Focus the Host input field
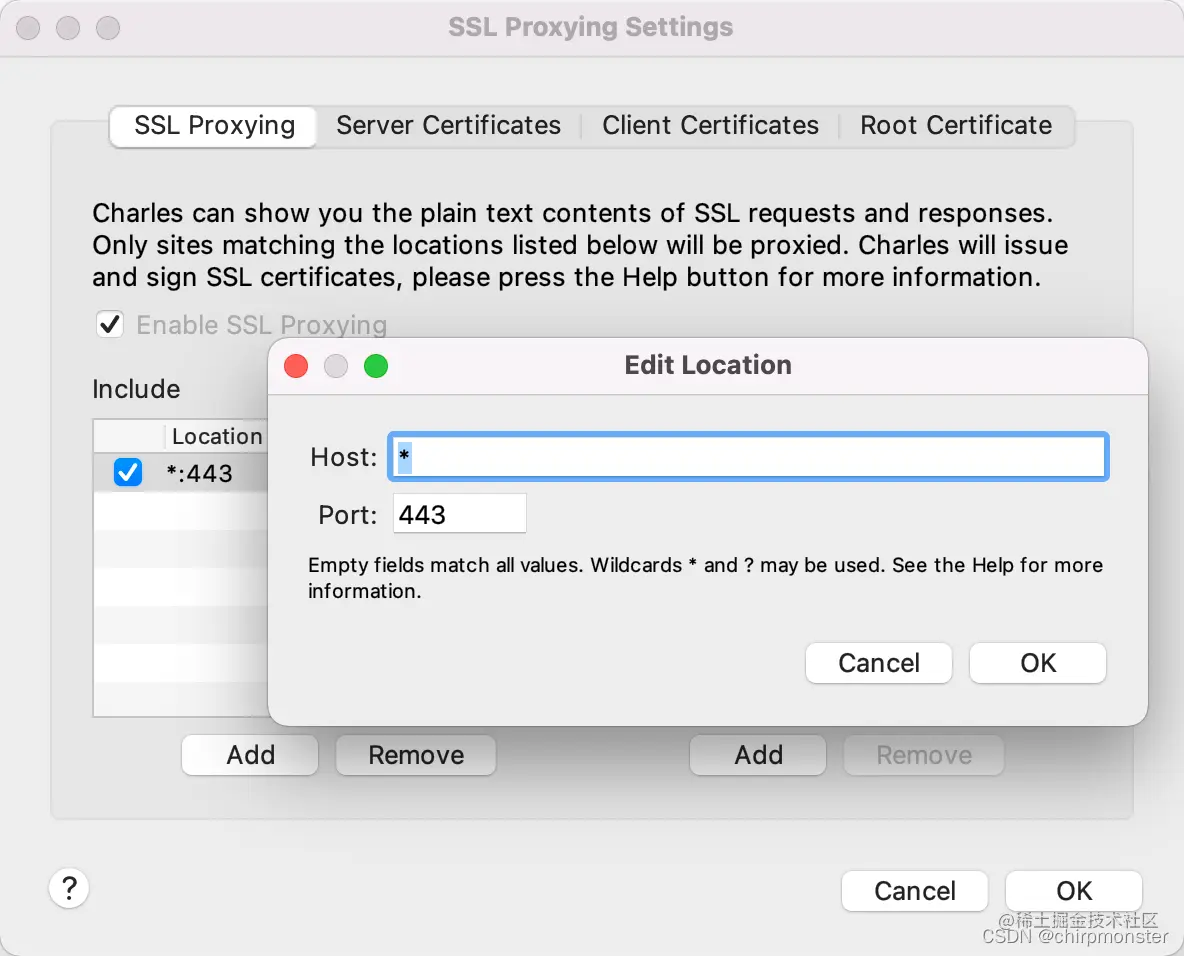 (748, 457)
